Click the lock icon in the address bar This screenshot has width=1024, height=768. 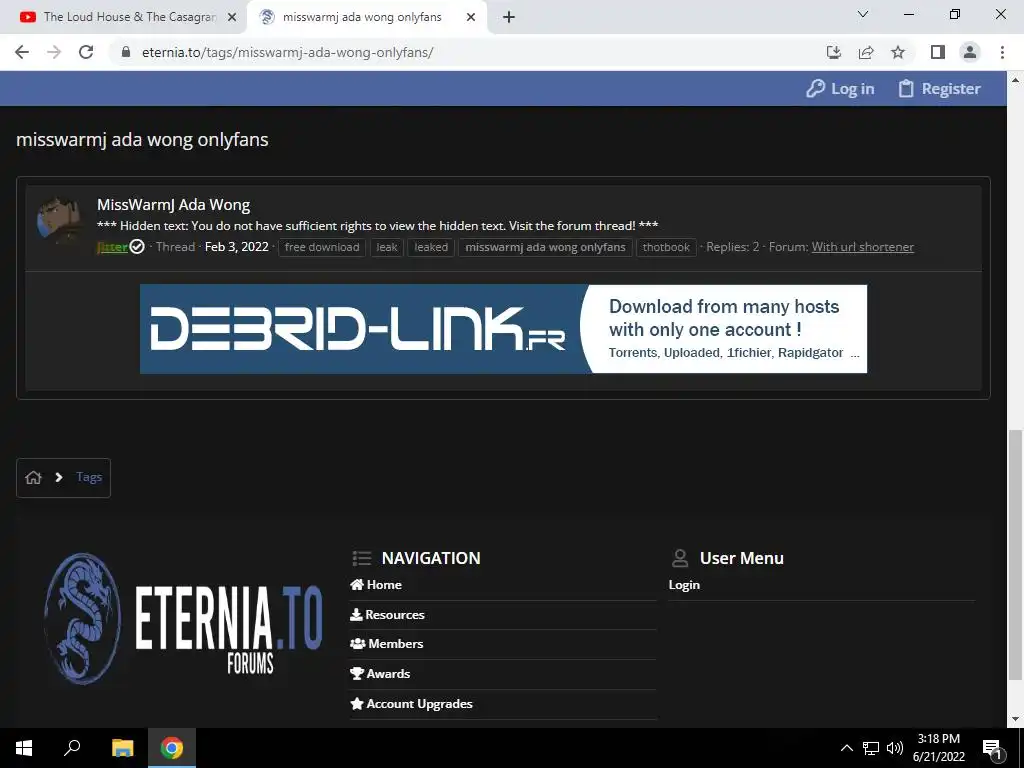coord(126,52)
